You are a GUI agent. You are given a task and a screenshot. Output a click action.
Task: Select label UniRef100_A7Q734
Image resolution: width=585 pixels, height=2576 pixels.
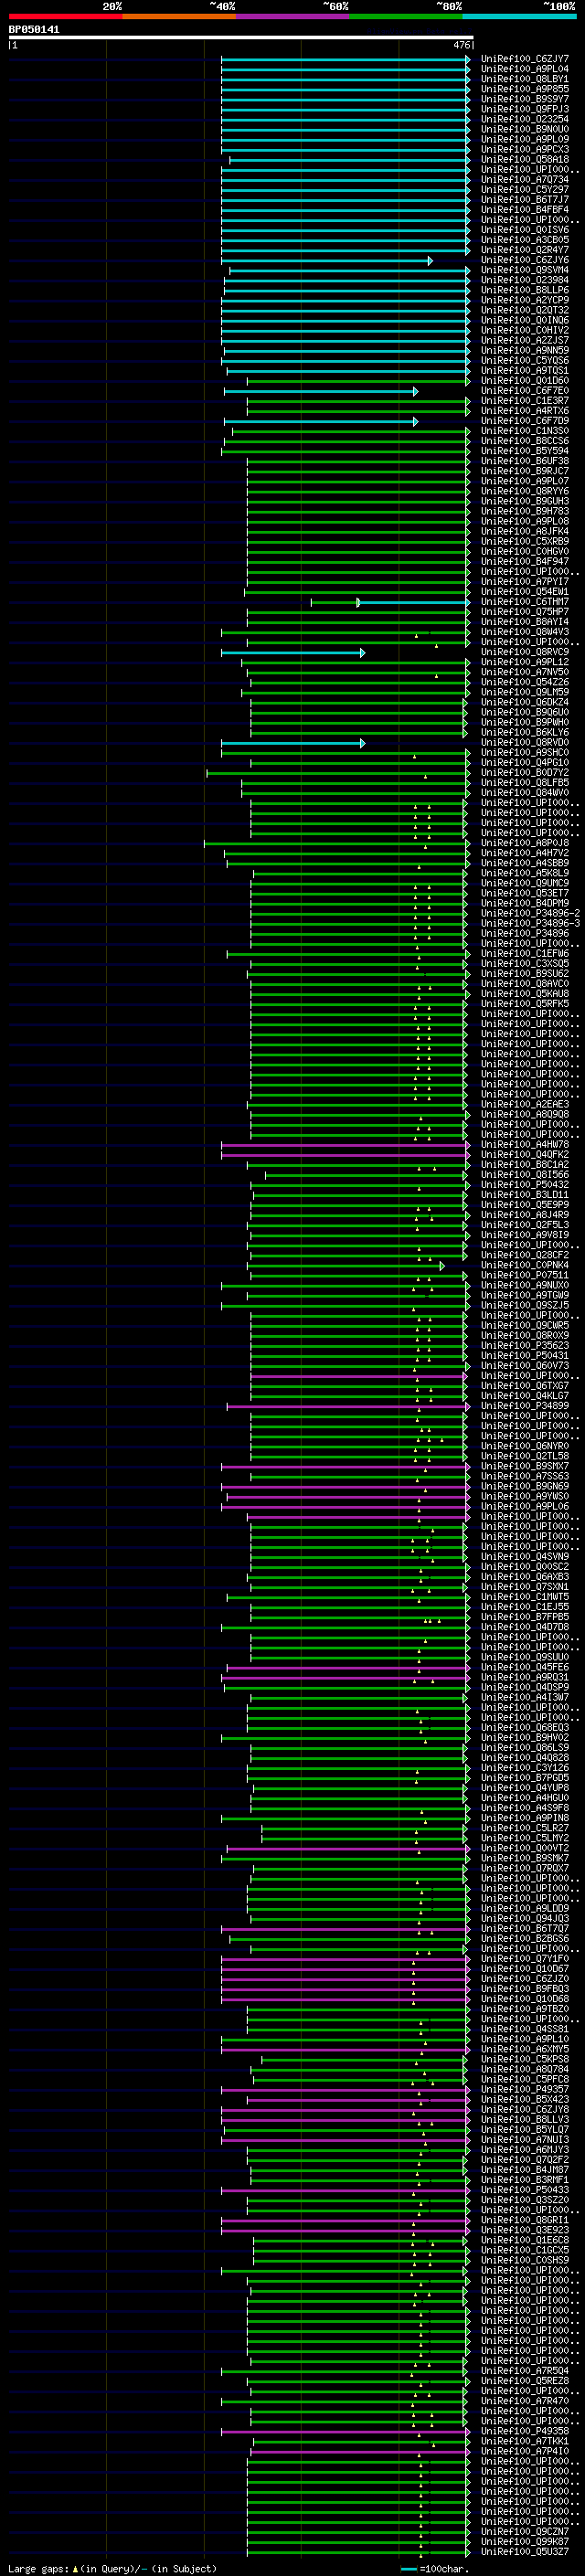pyautogui.click(x=524, y=180)
